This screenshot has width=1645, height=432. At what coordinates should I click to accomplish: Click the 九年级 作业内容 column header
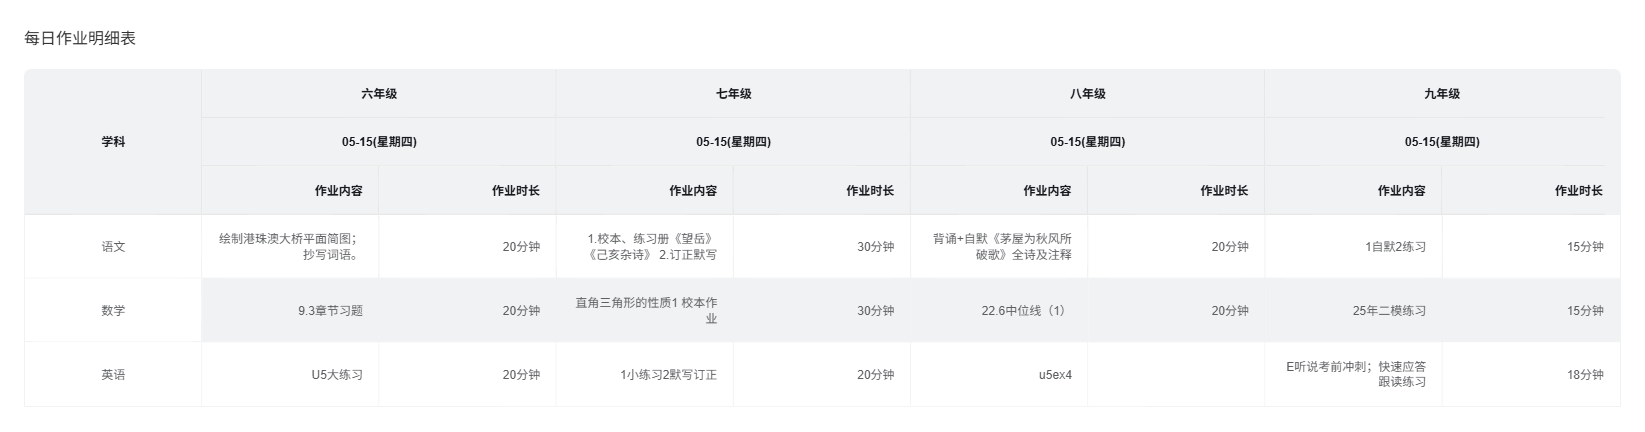tap(1353, 190)
